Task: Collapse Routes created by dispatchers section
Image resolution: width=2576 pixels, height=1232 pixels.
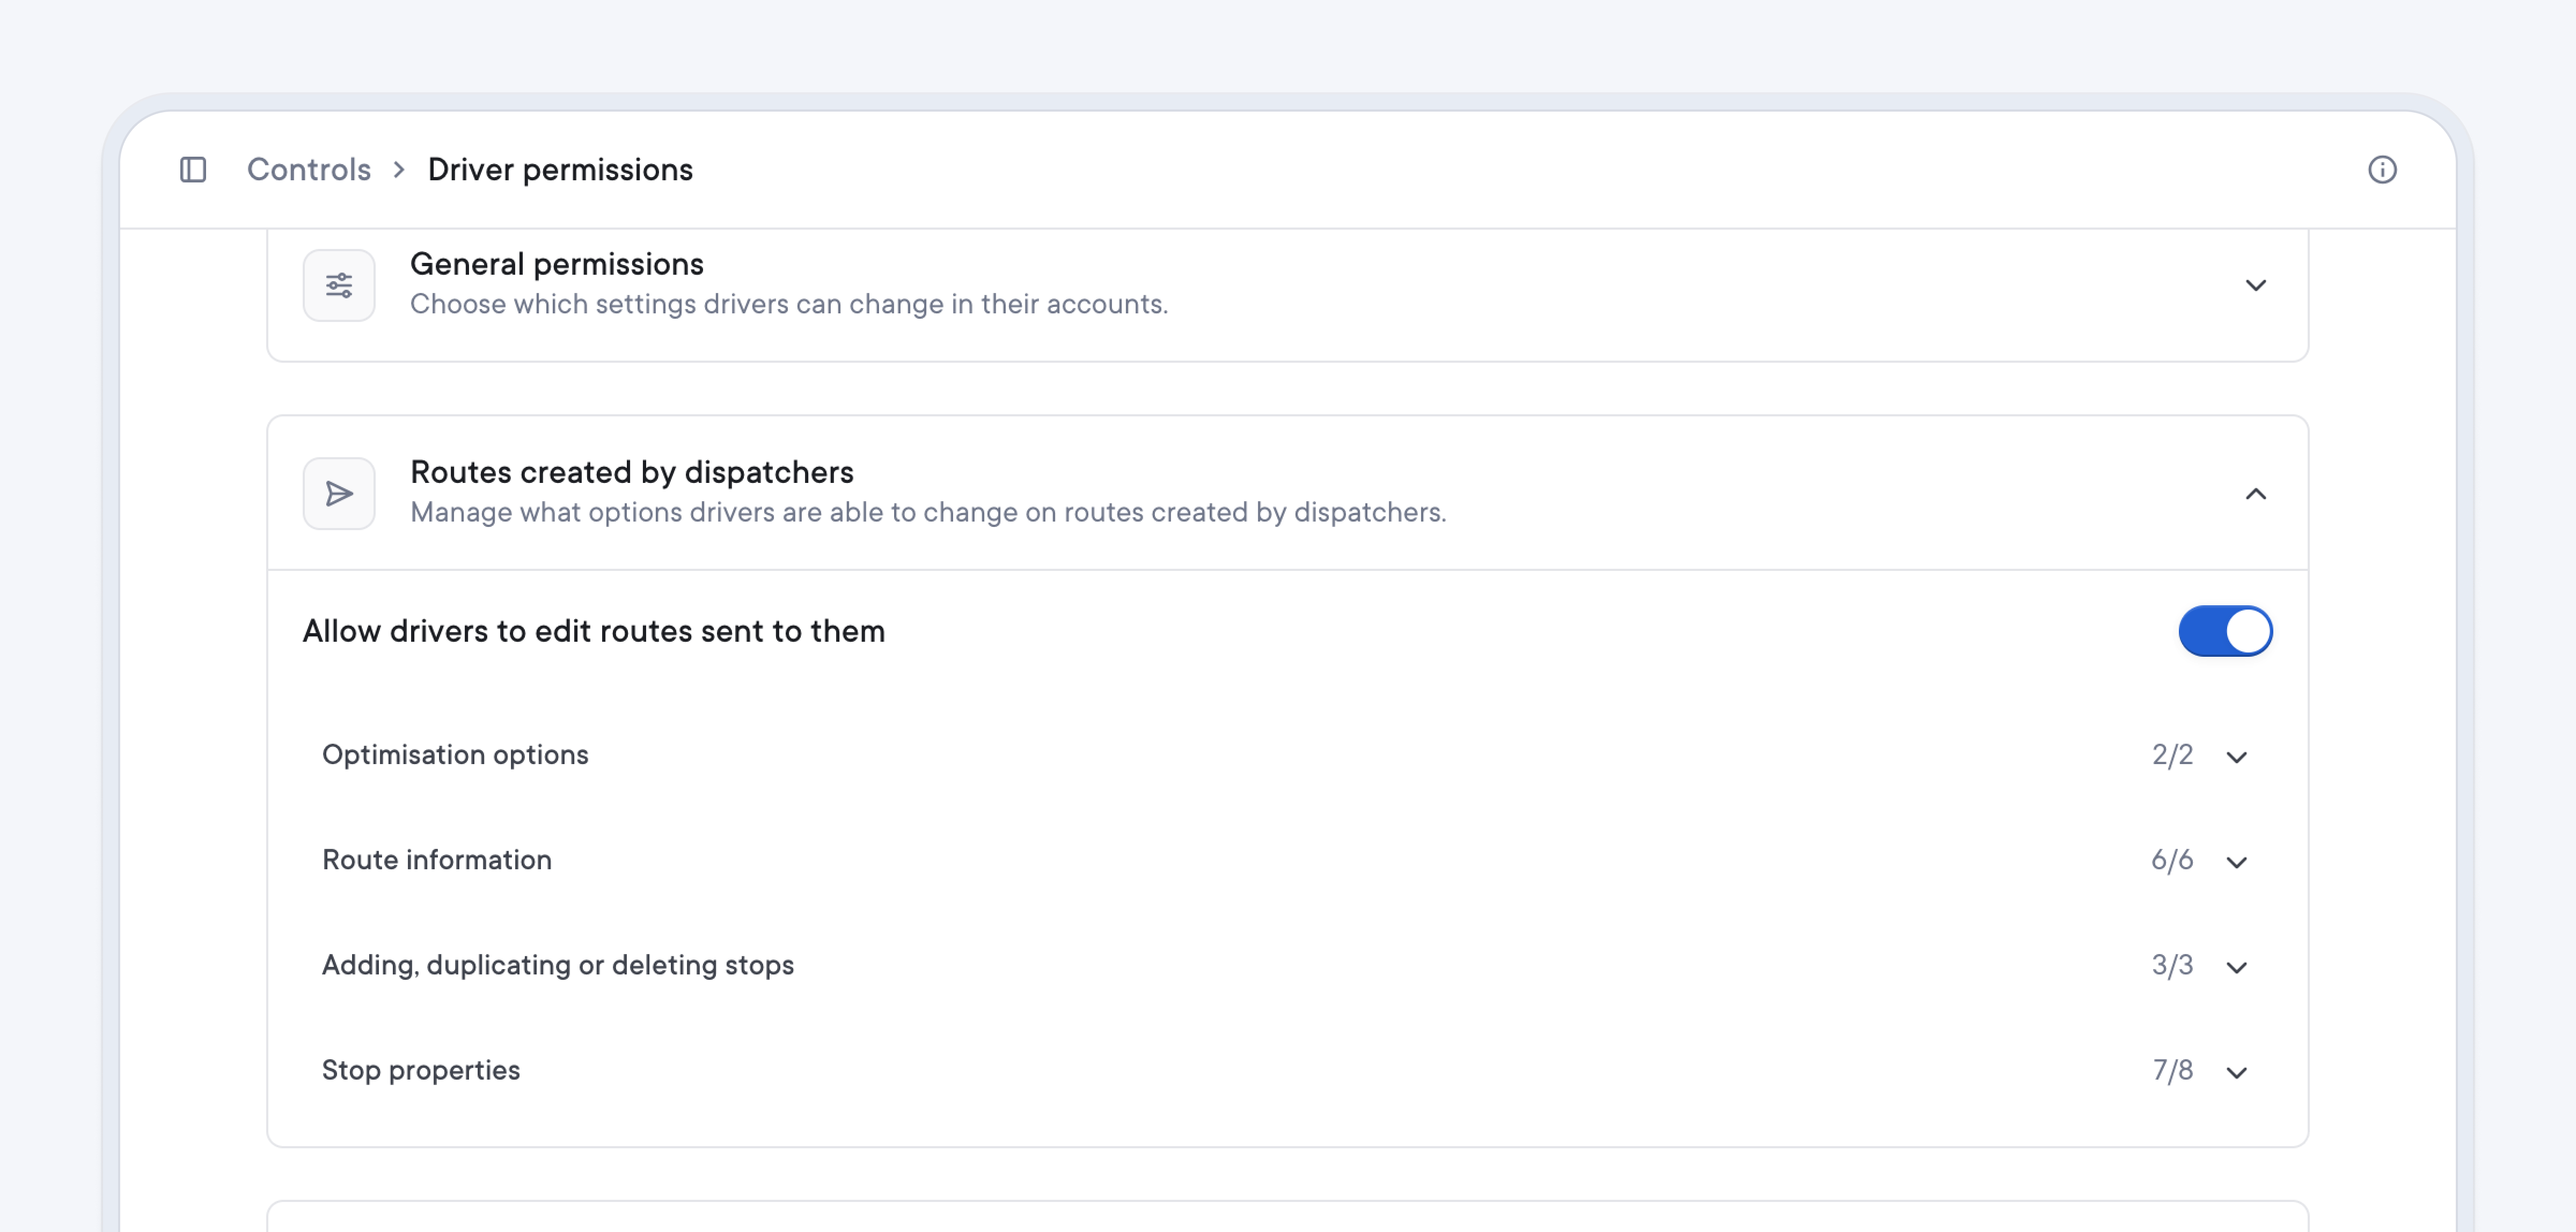Action: point(2256,494)
